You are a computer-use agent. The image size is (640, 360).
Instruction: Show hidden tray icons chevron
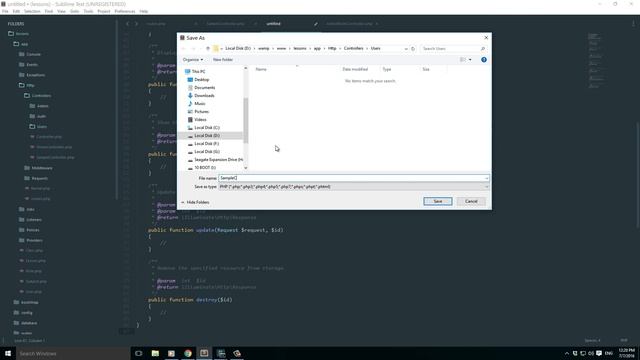coord(567,353)
